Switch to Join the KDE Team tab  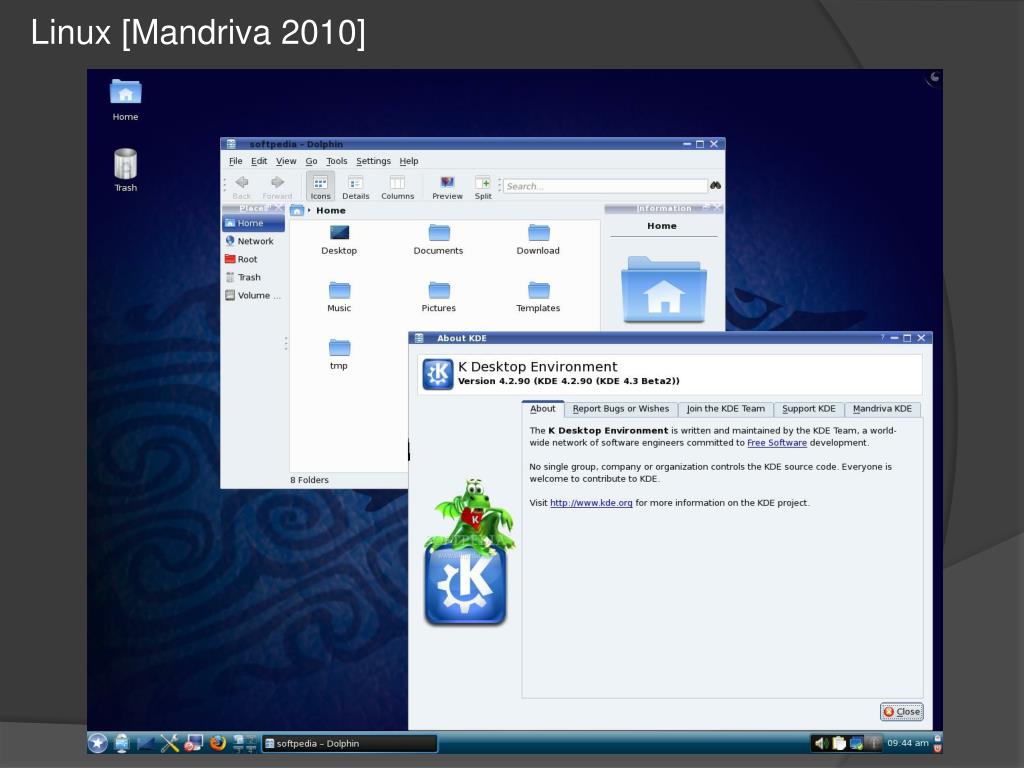click(726, 409)
